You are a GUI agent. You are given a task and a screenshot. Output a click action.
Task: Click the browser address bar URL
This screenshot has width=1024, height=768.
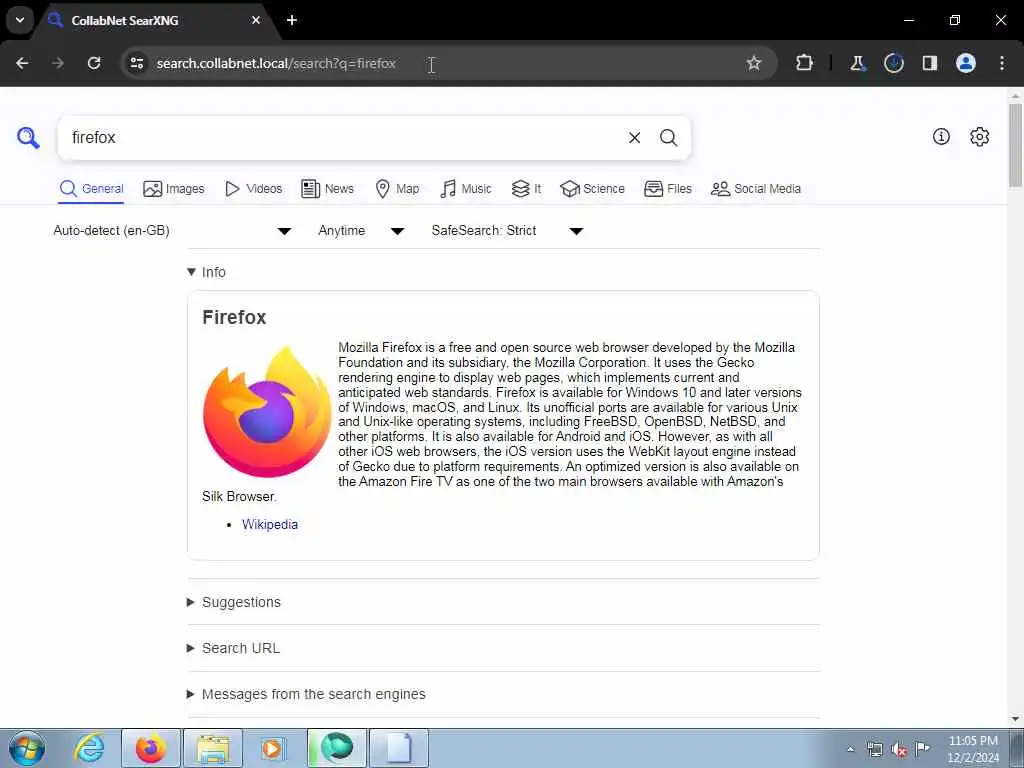click(276, 63)
